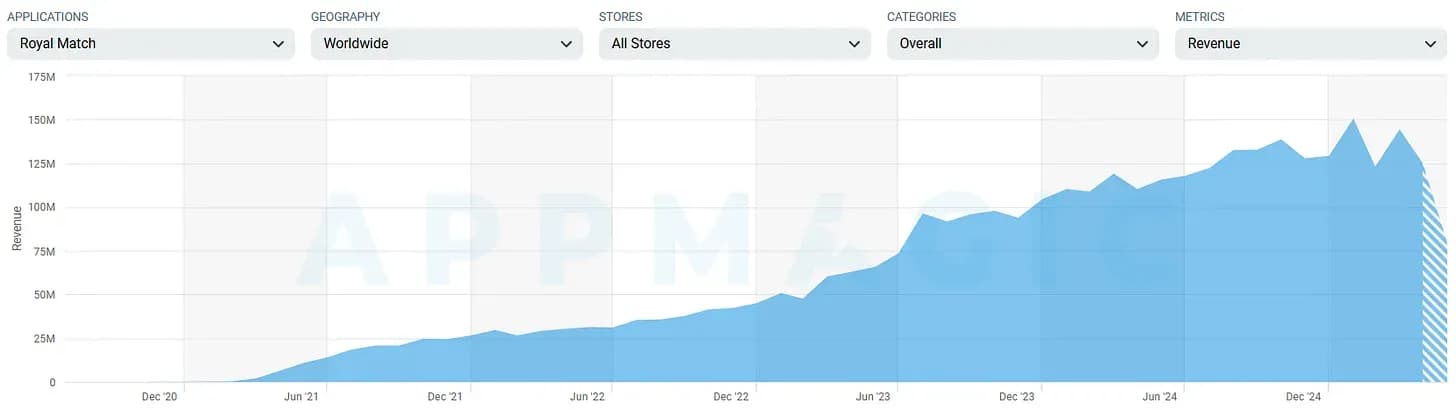The image size is (1456, 410).
Task: Click the 175M y-axis label
Action: 41,77
